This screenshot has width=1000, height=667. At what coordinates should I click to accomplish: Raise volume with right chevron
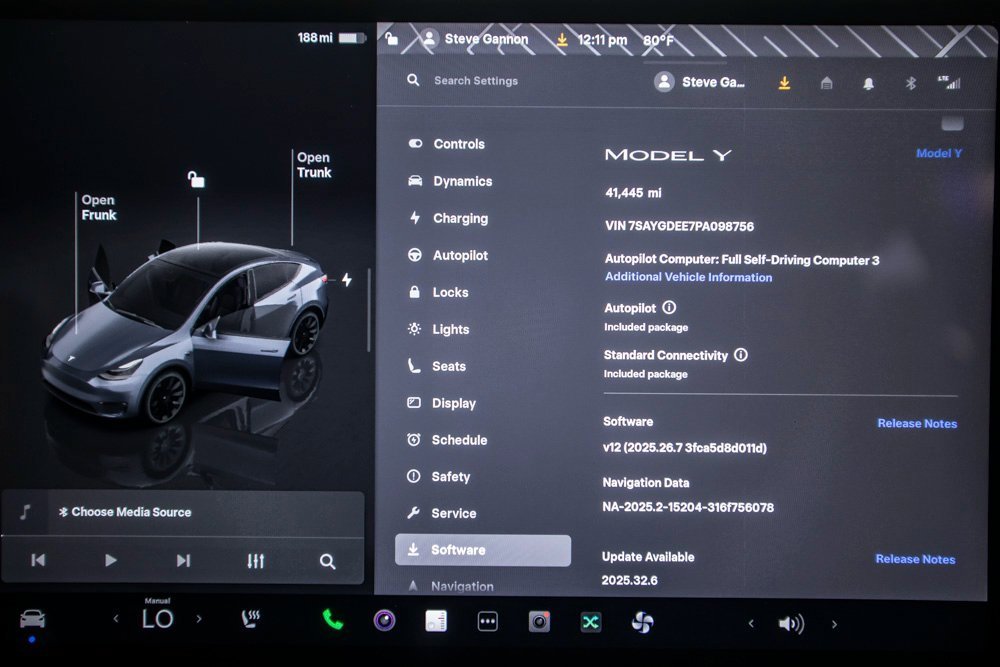pyautogui.click(x=834, y=624)
